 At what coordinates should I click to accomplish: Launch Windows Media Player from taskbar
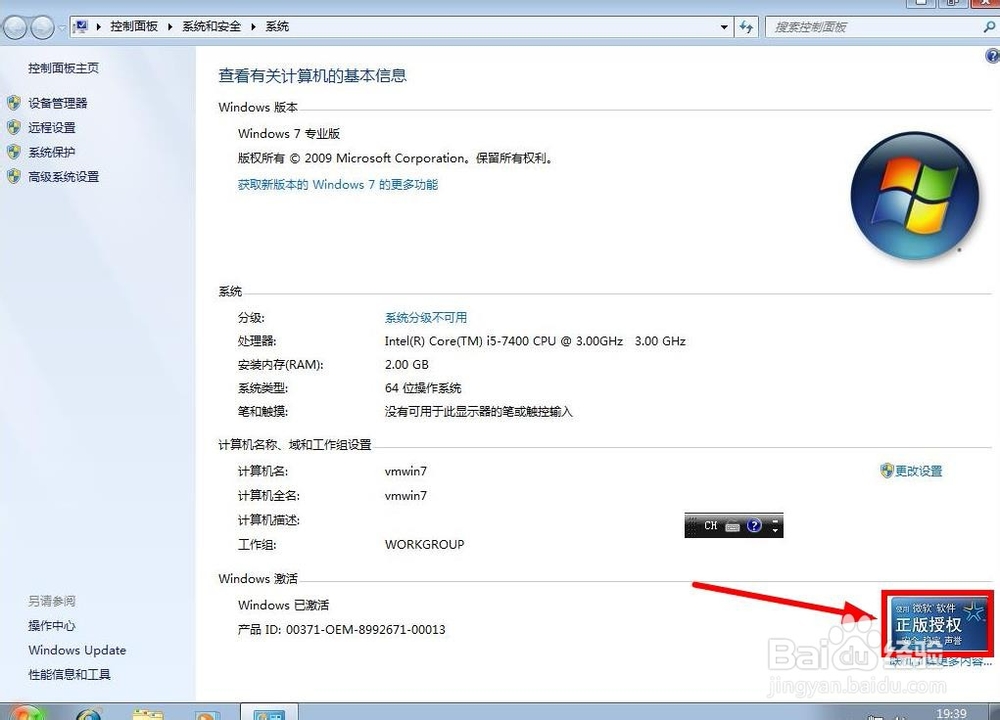coord(207,714)
